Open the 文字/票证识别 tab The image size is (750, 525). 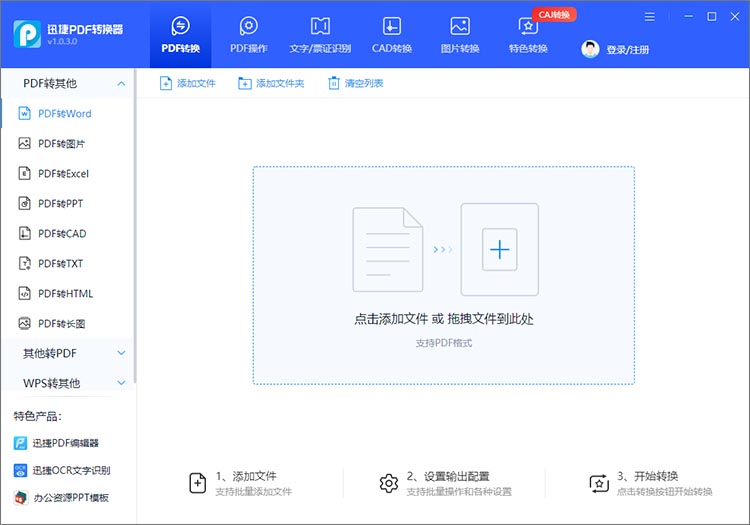pyautogui.click(x=320, y=35)
